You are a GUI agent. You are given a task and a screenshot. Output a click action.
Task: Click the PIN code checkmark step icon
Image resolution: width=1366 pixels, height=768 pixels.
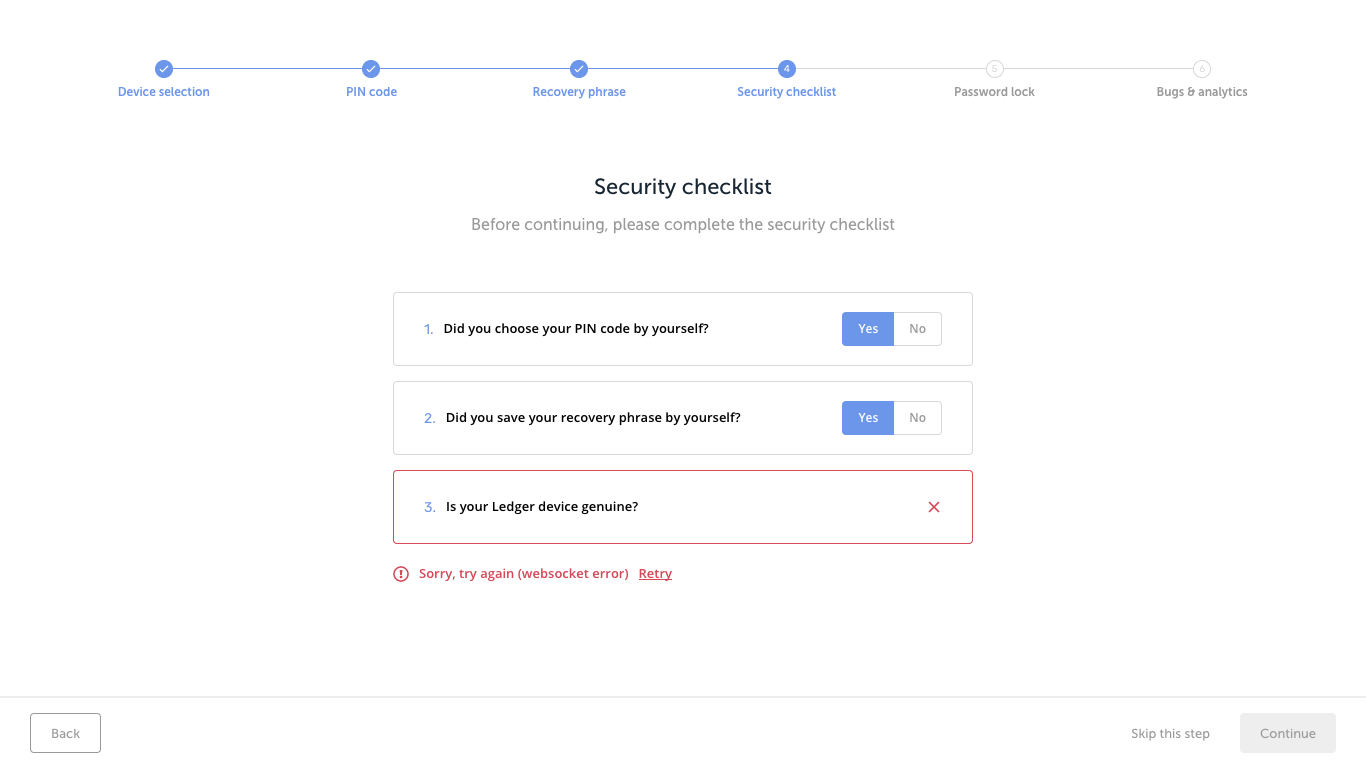tap(371, 69)
